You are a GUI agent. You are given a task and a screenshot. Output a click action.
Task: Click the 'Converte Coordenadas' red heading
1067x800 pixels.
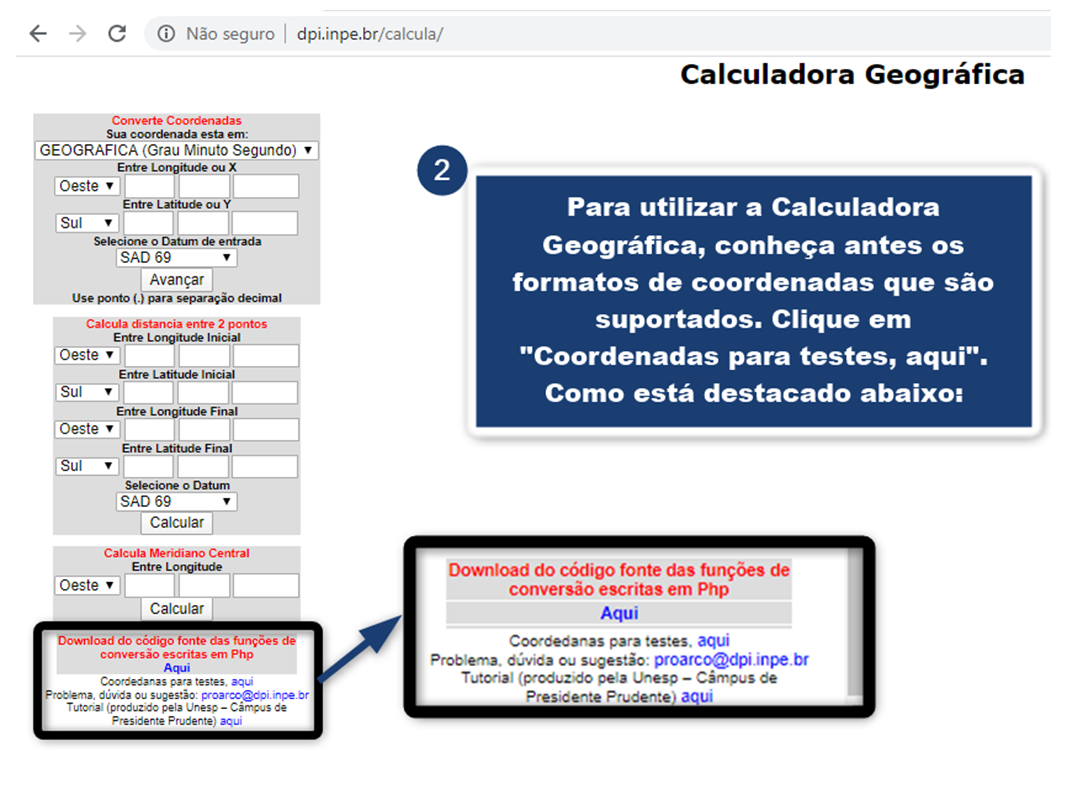pyautogui.click(x=177, y=120)
